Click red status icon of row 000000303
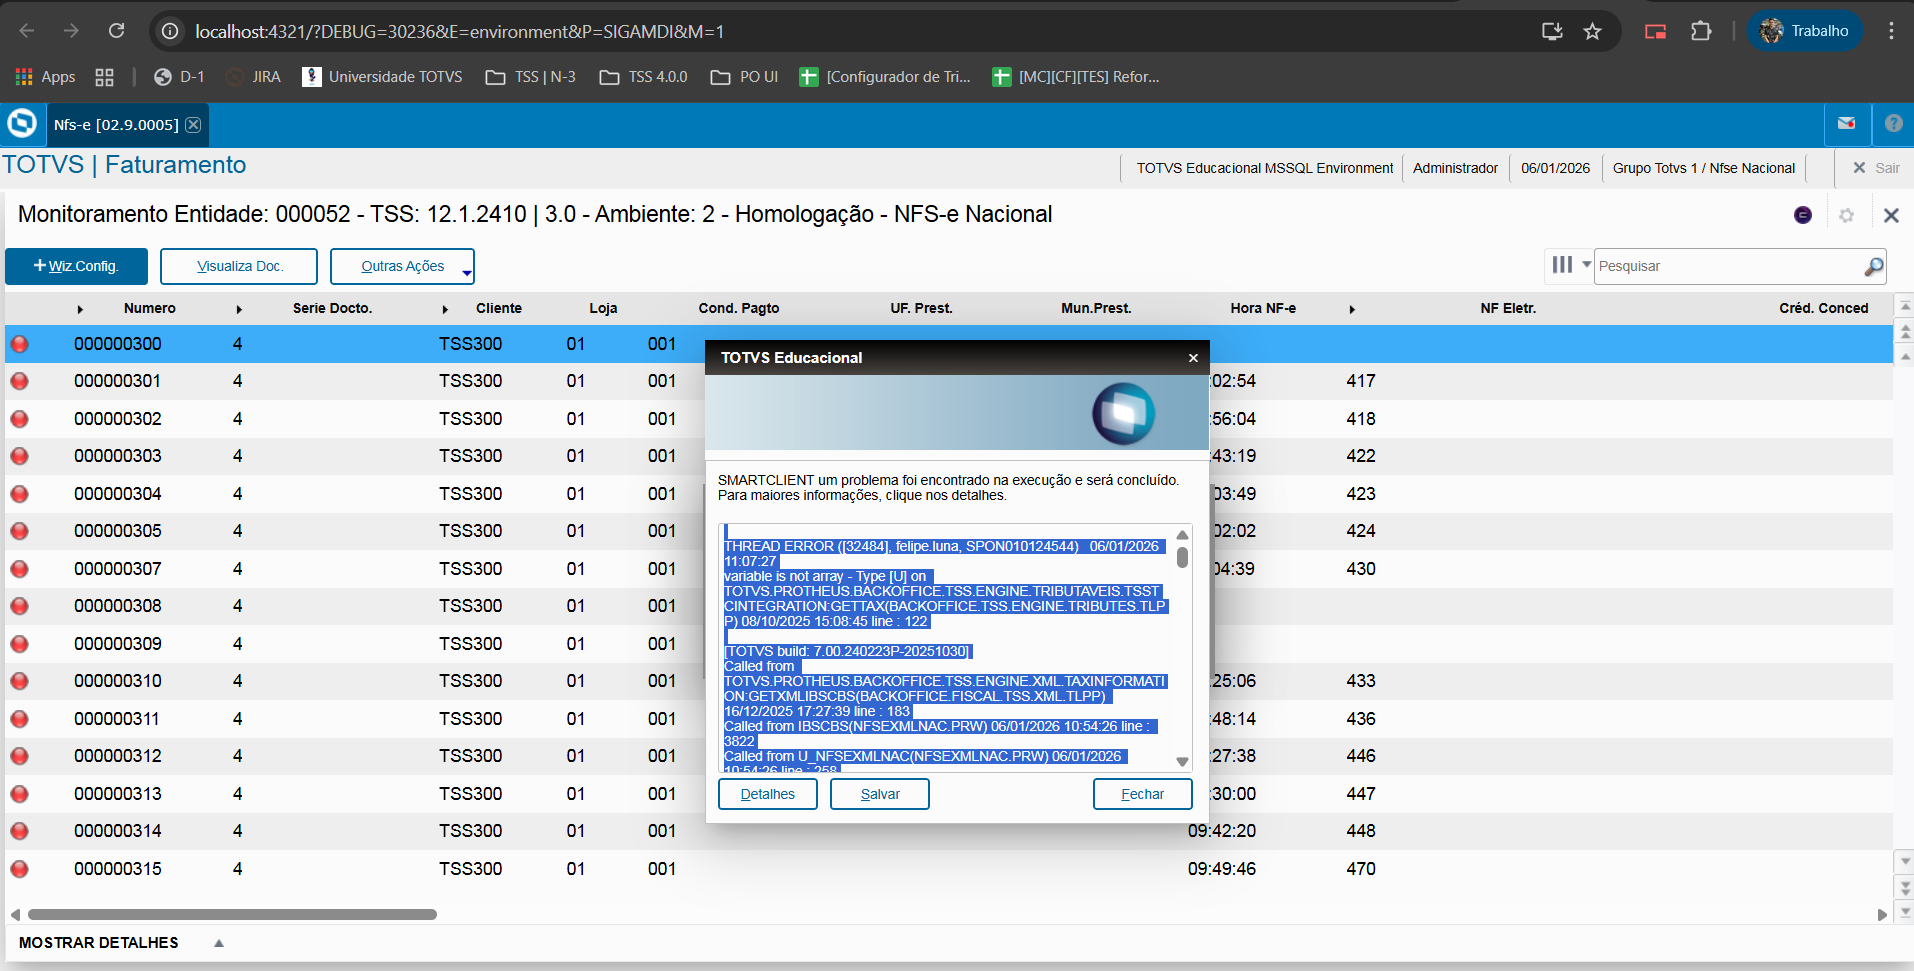The width and height of the screenshot is (1914, 971). [19, 456]
